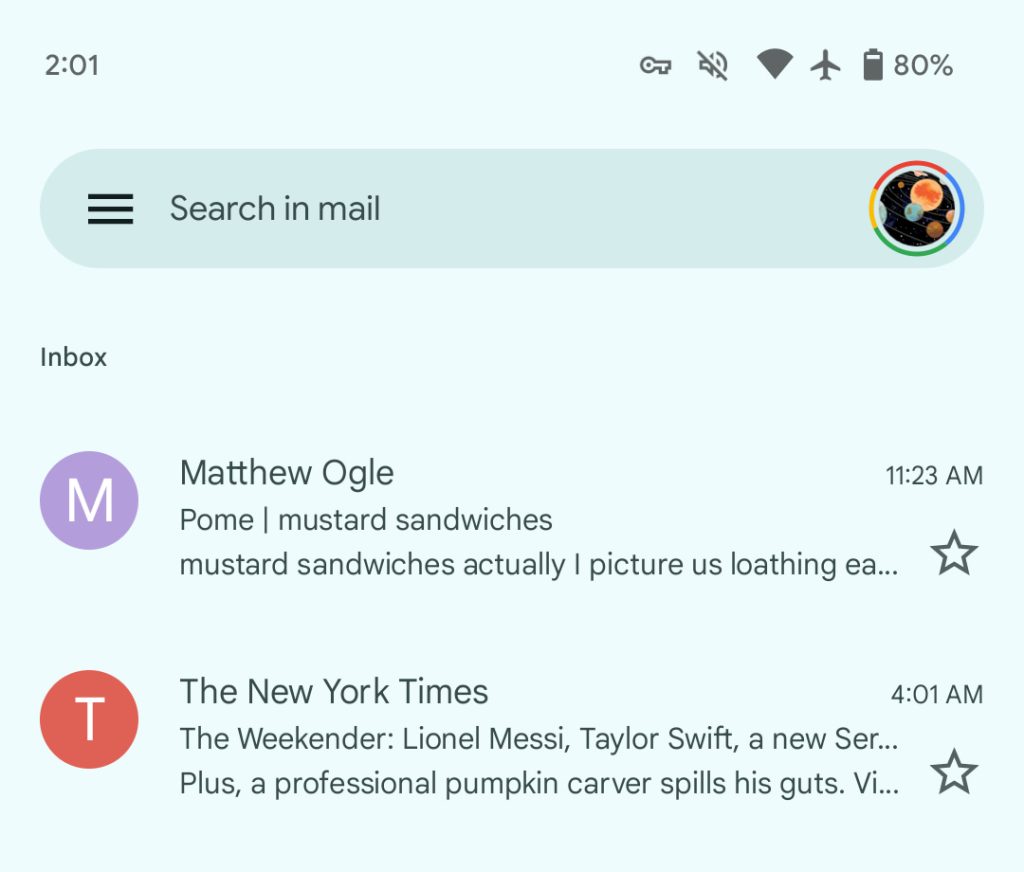
Task: Tap the airplane mode status icon
Action: point(825,66)
